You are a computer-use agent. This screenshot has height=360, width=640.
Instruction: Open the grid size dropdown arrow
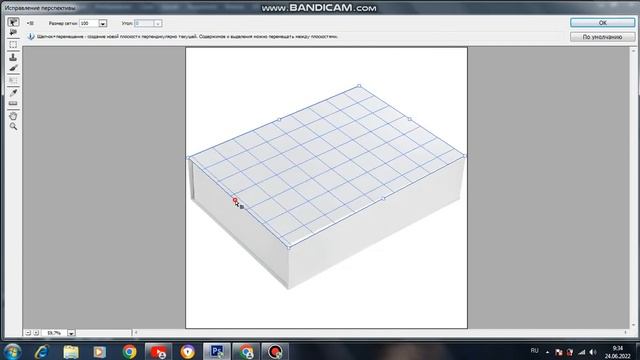click(x=103, y=24)
